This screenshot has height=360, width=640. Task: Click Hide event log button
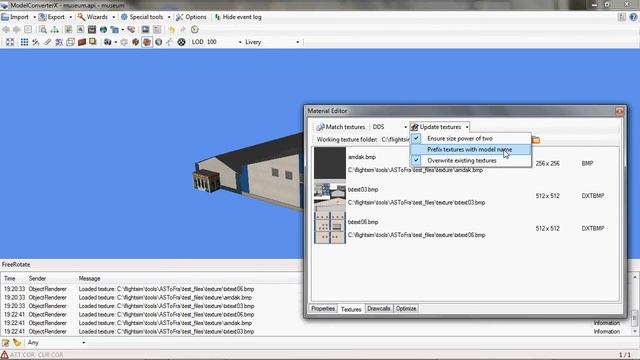[x=238, y=17]
